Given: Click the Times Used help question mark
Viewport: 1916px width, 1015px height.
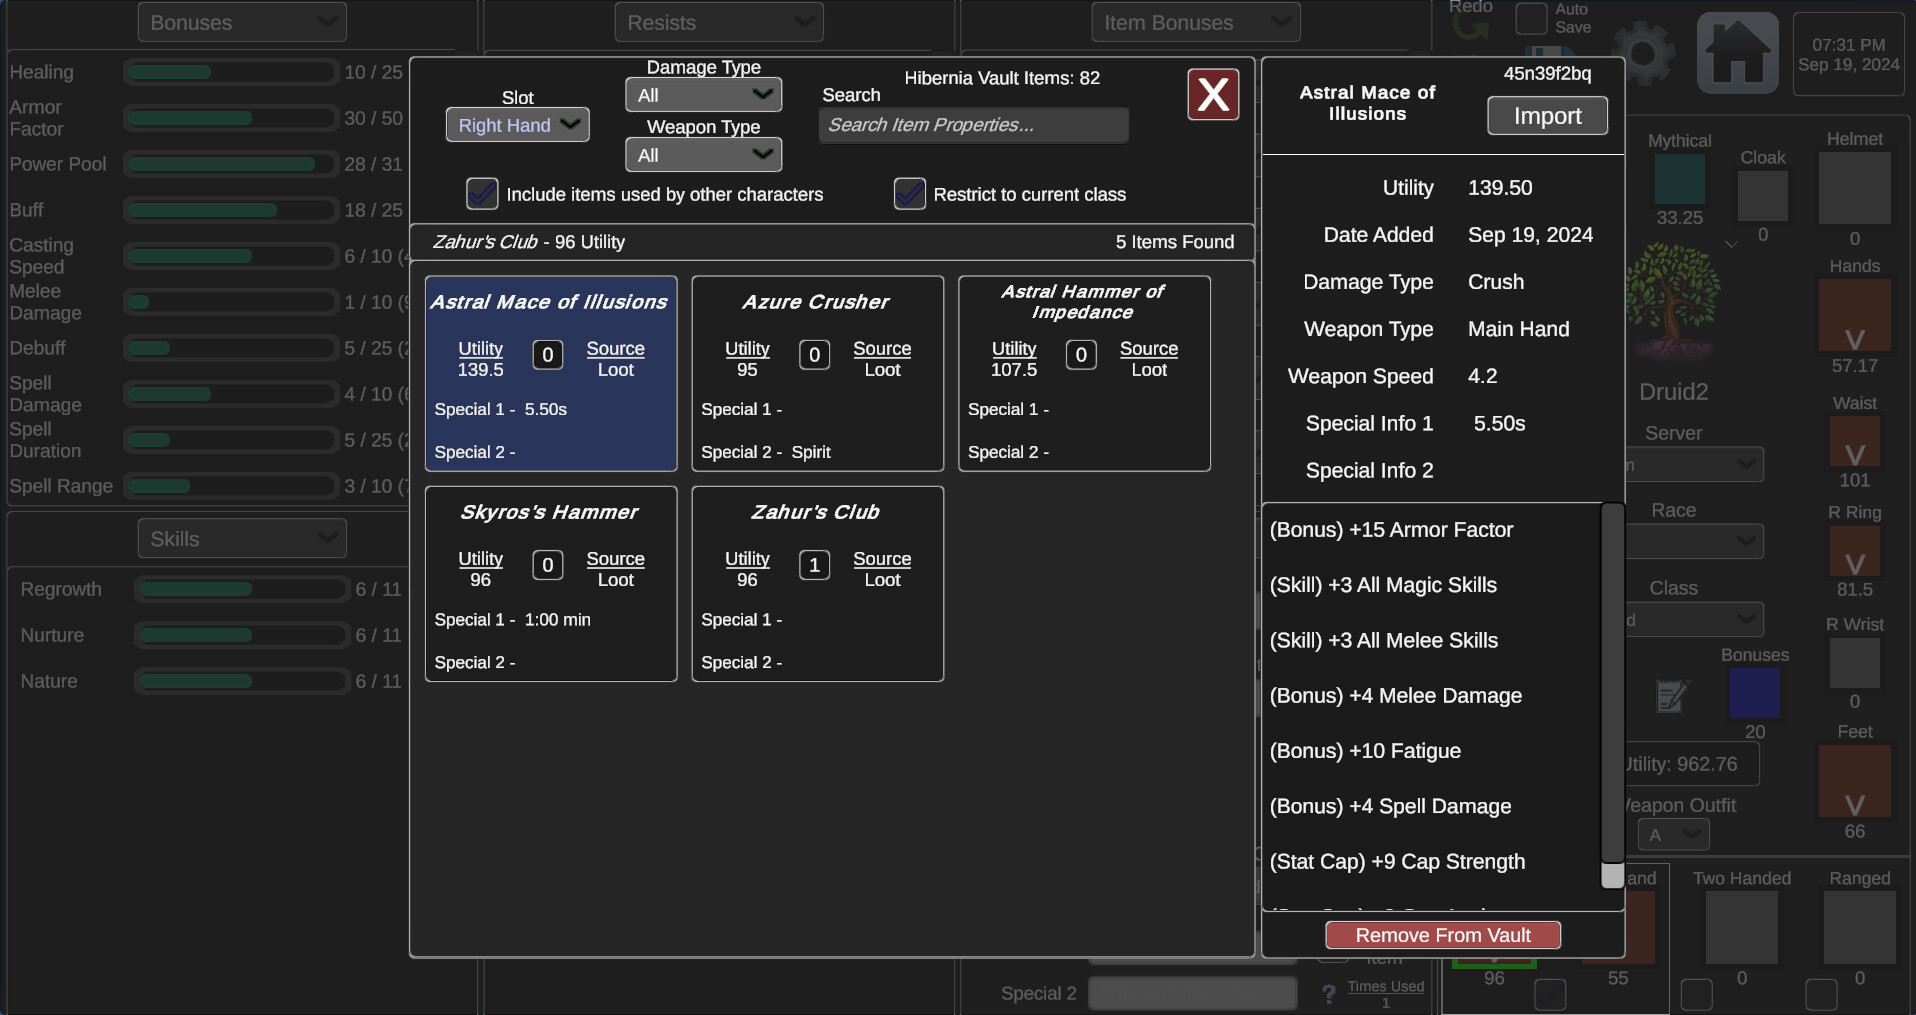Looking at the screenshot, I should [1327, 993].
